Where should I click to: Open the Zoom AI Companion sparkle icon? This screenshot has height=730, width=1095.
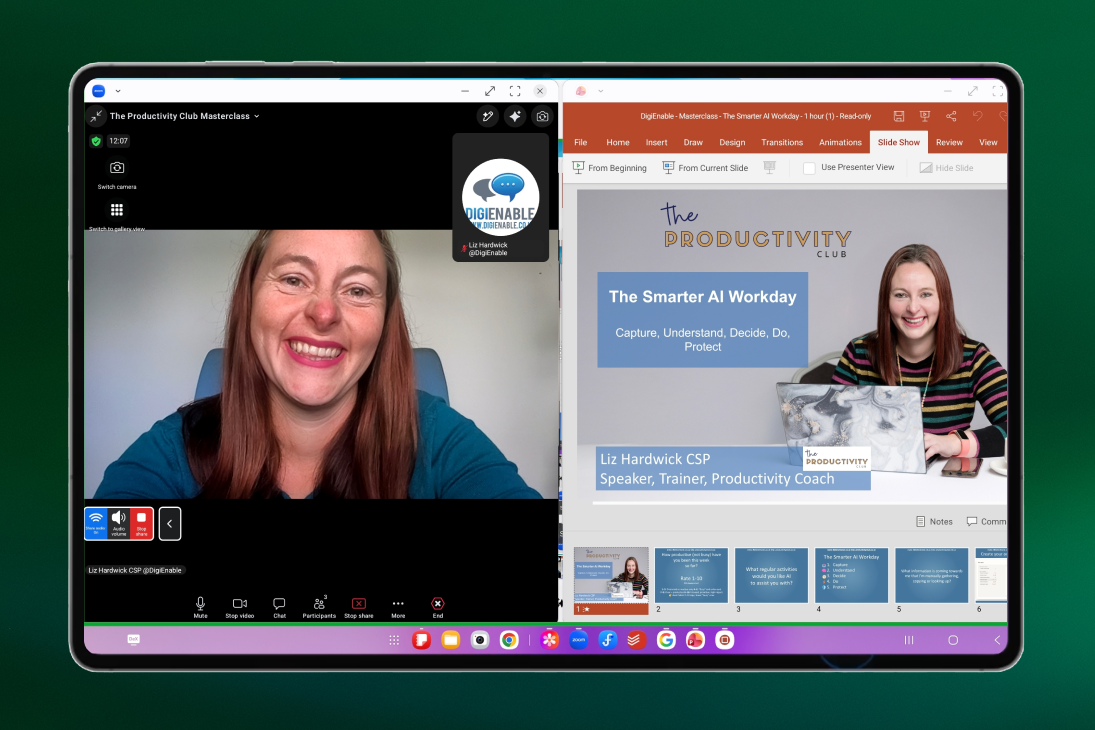(515, 117)
